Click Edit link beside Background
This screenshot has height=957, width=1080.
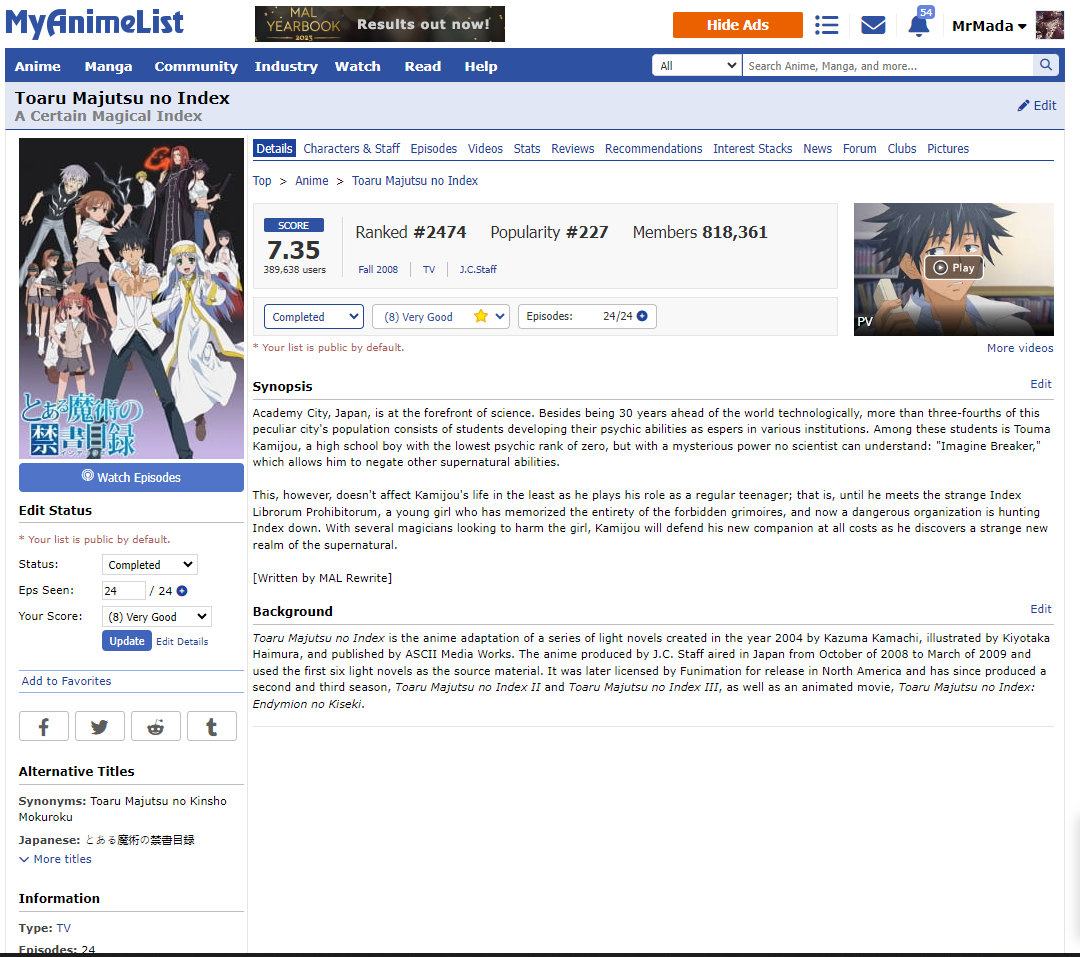1040,609
